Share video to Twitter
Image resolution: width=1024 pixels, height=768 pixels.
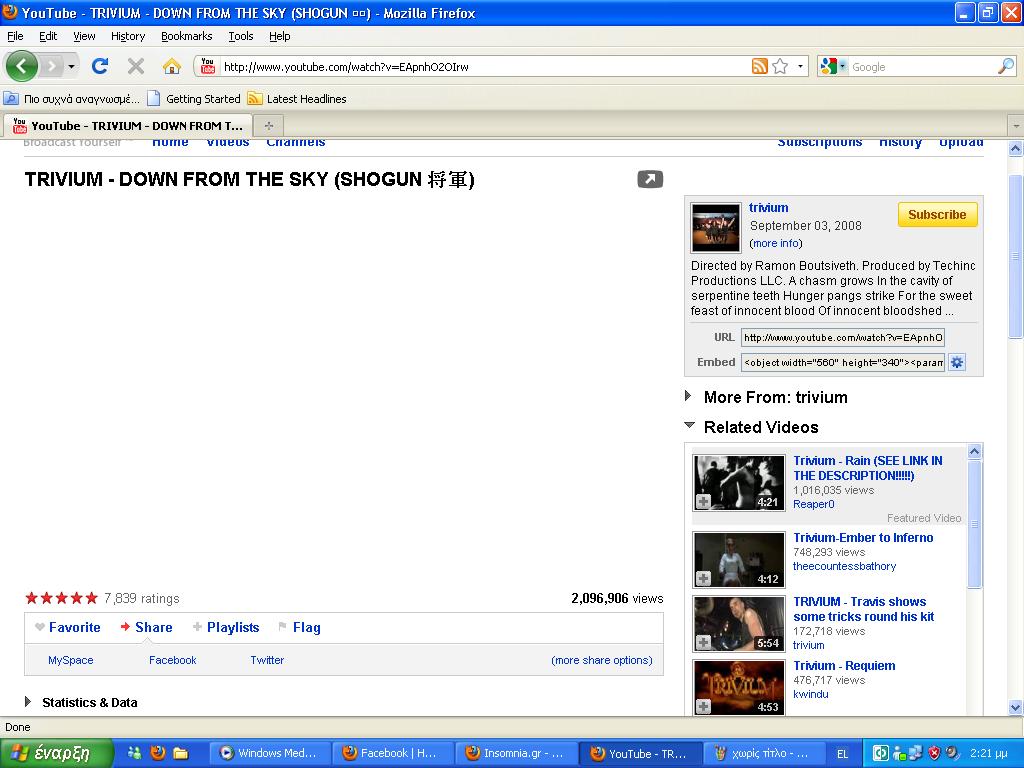click(x=267, y=660)
